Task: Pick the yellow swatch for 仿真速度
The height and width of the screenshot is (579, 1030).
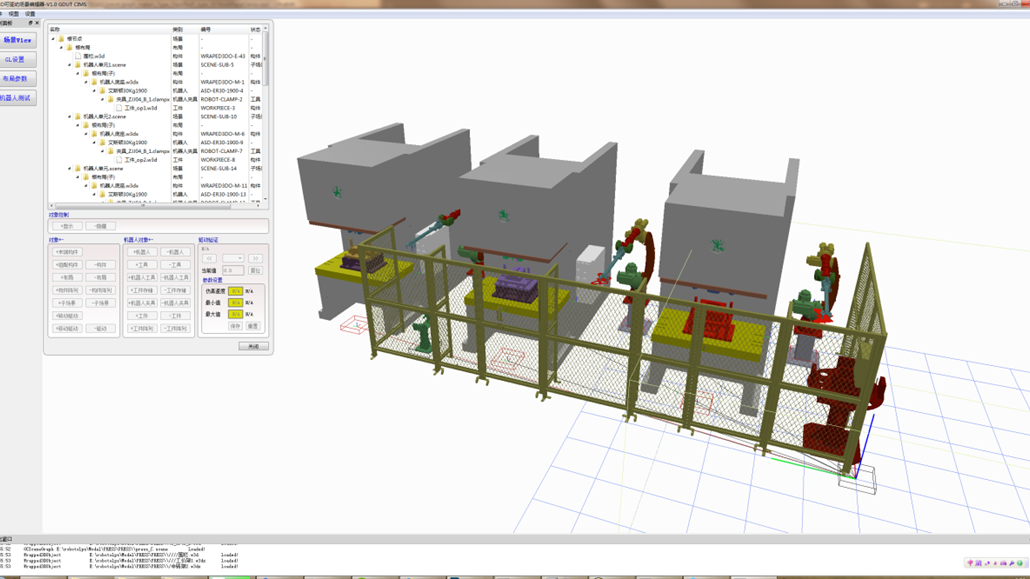Action: click(x=235, y=291)
